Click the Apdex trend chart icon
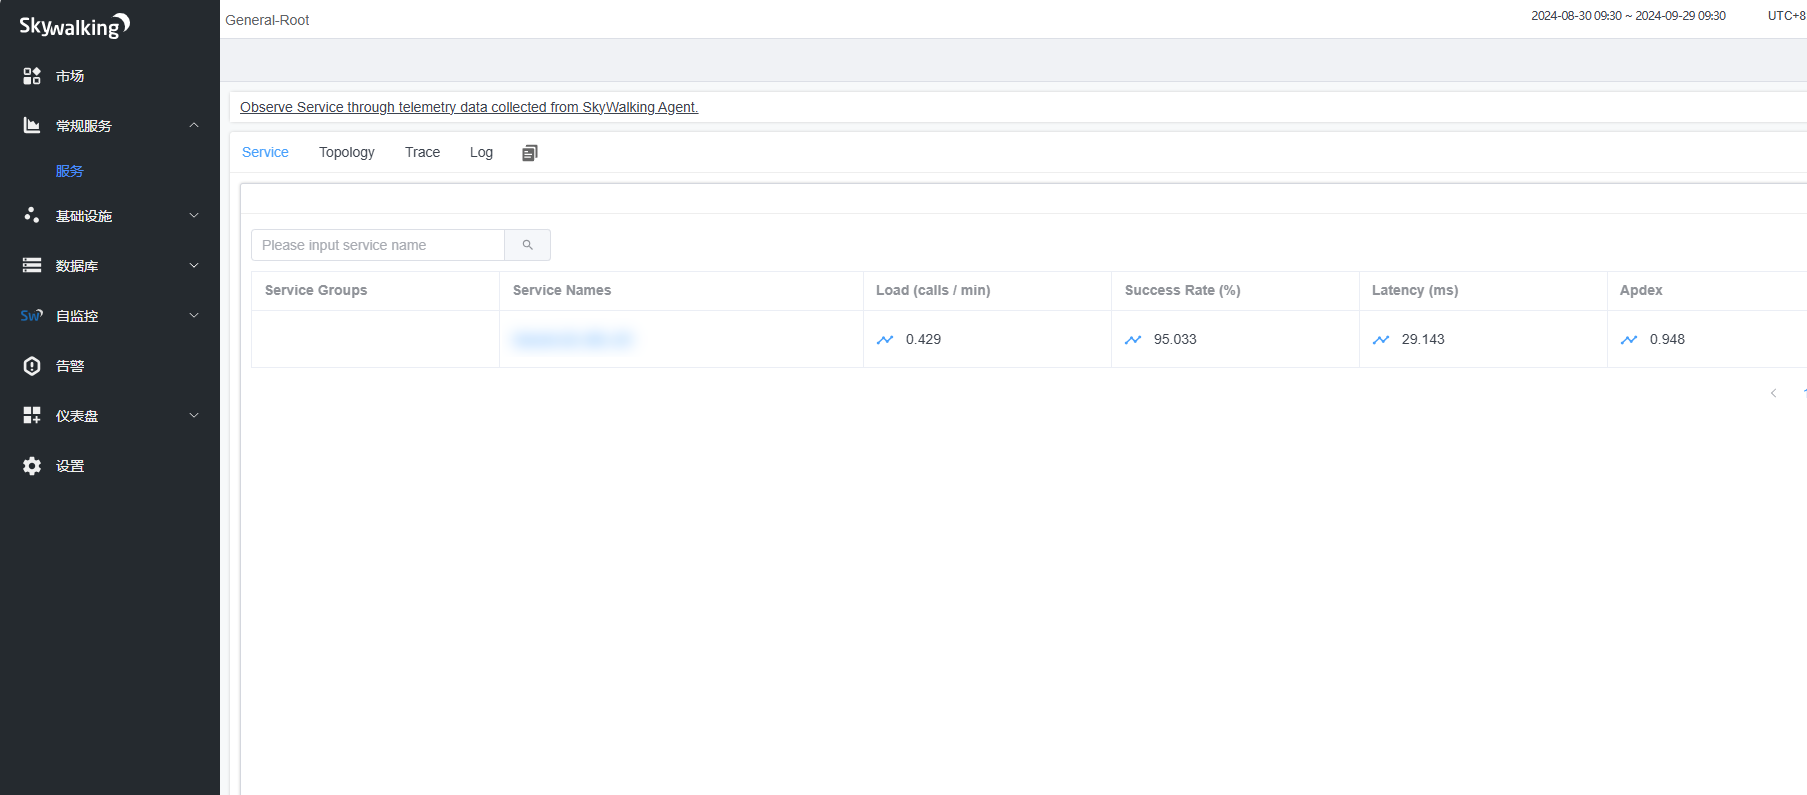This screenshot has height=795, width=1807. (1629, 340)
